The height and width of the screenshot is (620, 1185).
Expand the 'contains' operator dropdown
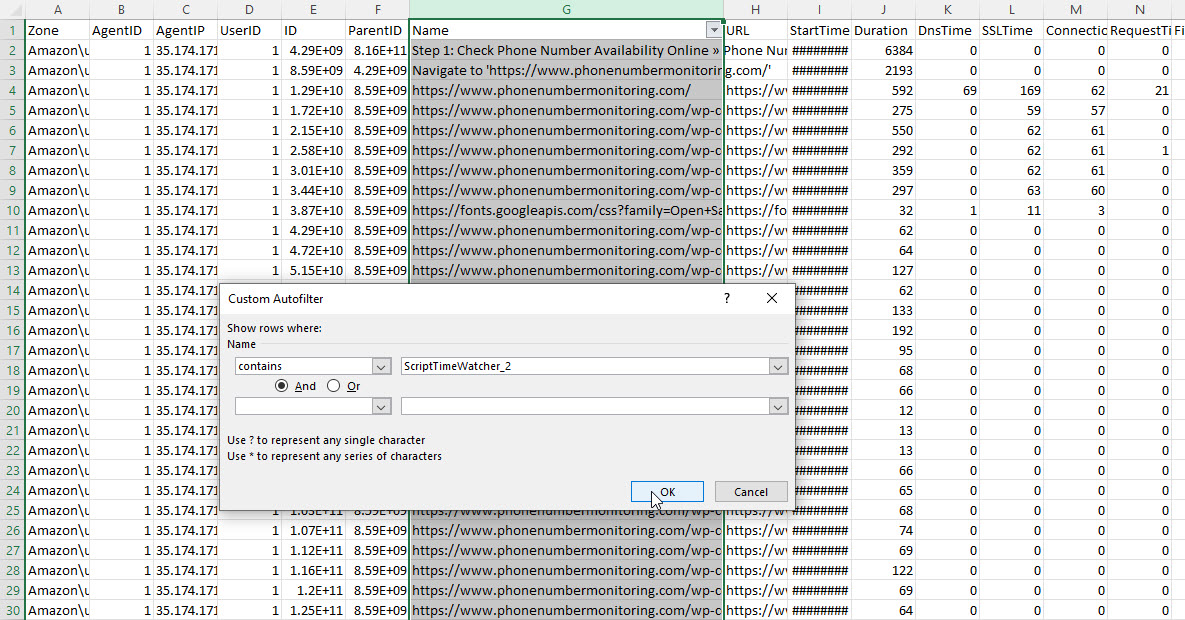tap(381, 367)
